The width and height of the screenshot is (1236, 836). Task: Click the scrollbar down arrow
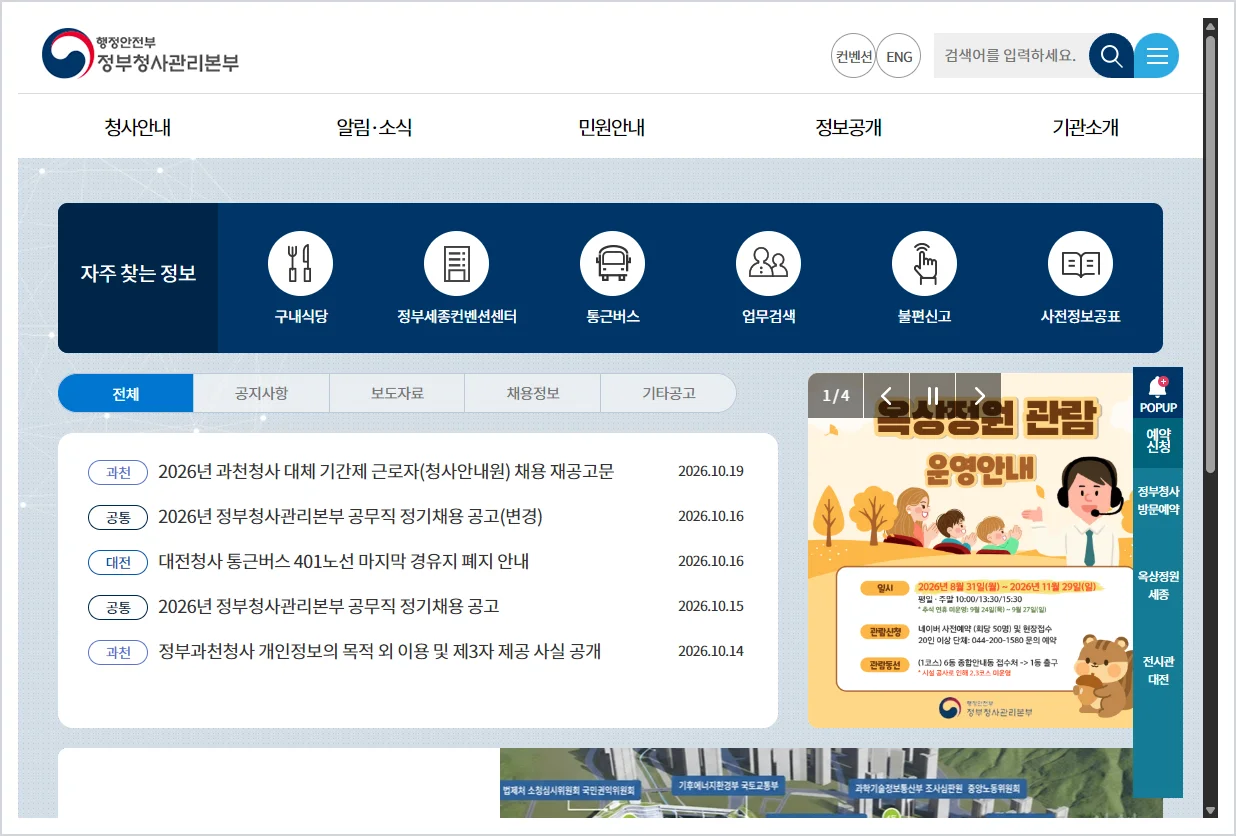click(1210, 810)
